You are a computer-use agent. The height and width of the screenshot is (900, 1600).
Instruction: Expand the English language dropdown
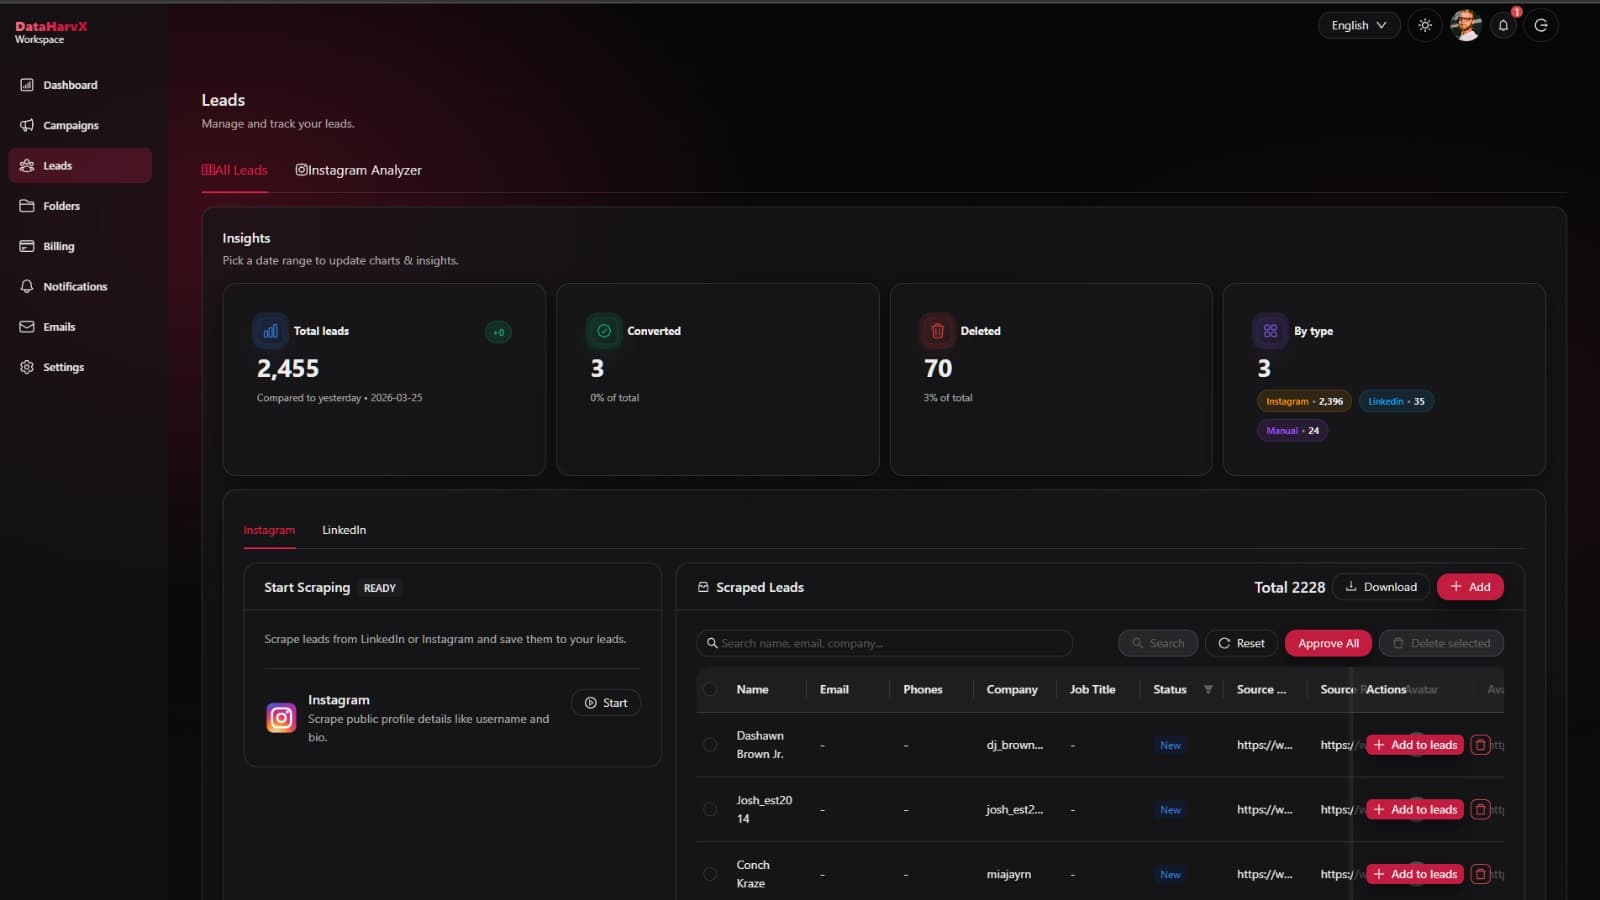coord(1358,26)
